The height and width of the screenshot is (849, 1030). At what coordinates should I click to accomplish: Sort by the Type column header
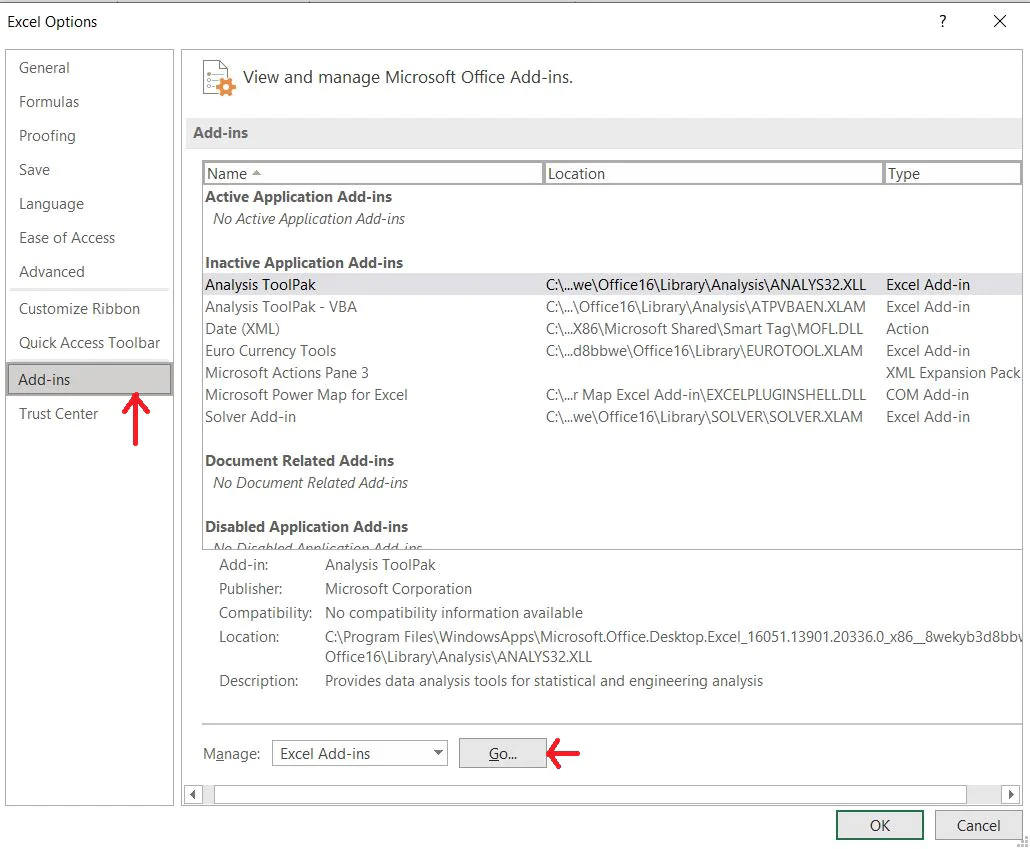[x=952, y=173]
